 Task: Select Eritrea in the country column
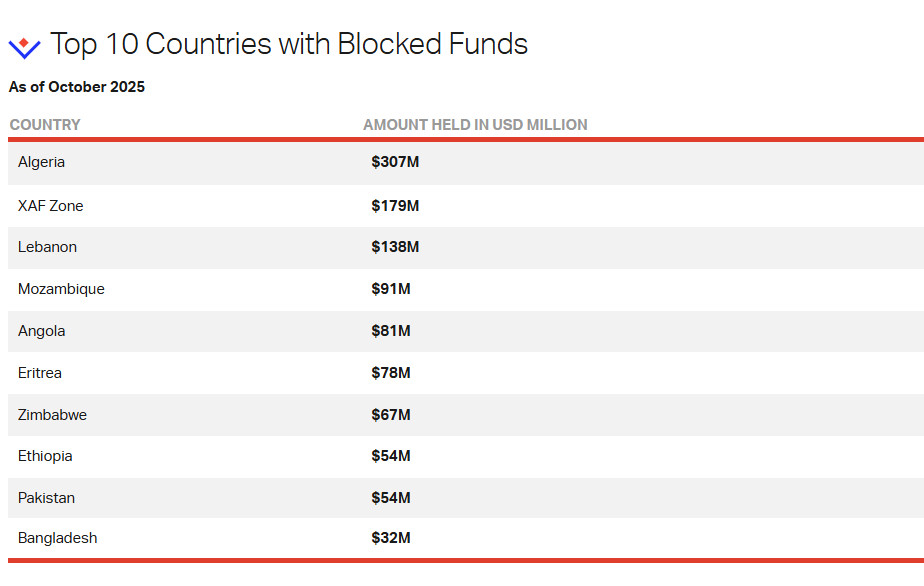pyautogui.click(x=40, y=373)
